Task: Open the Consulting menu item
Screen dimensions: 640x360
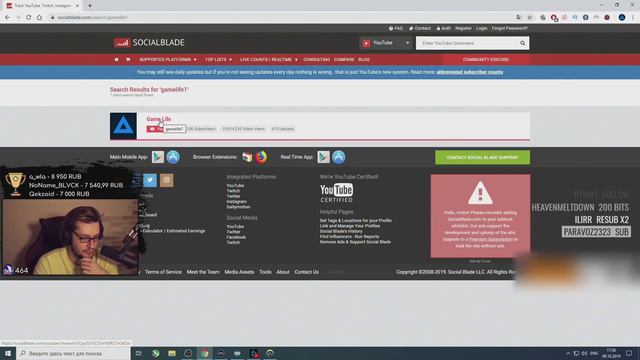Action: pos(316,60)
